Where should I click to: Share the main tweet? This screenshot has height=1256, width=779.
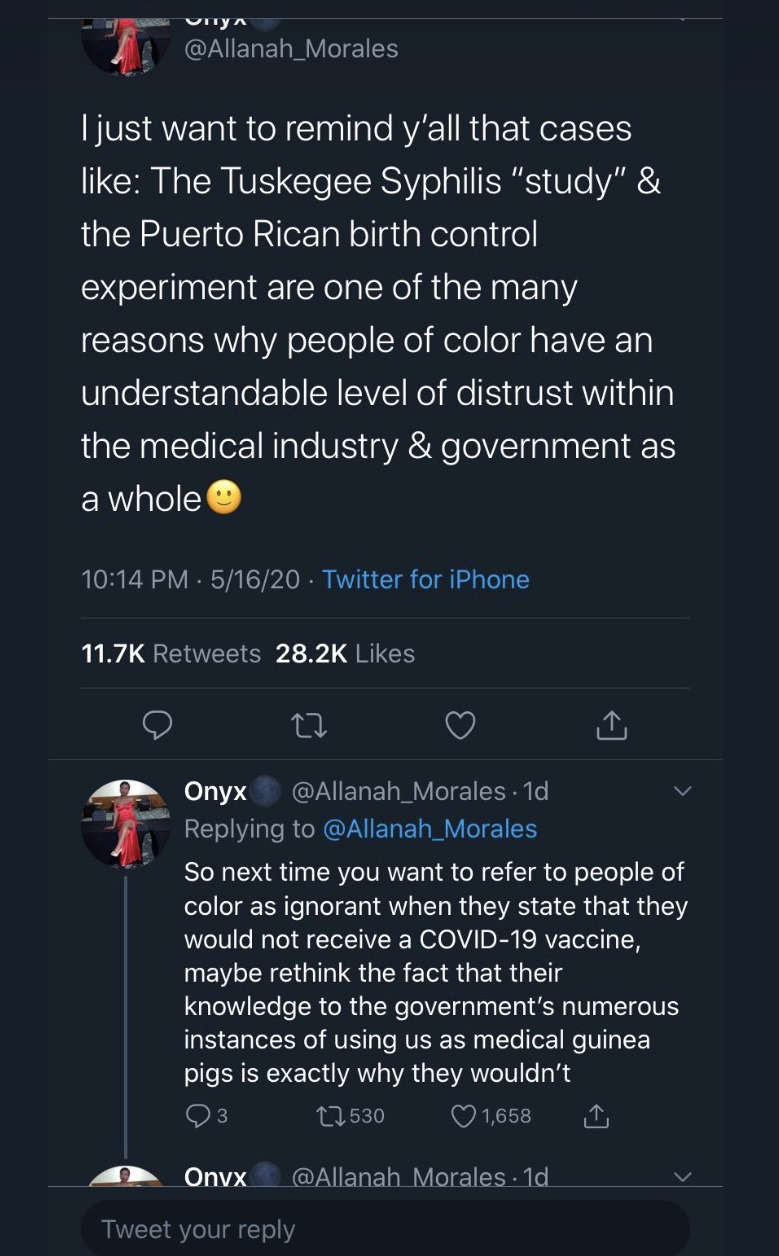click(611, 725)
